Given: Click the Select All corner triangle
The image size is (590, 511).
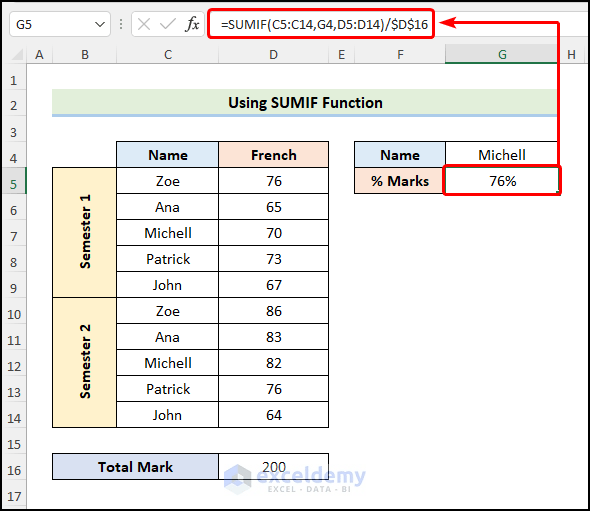Looking at the screenshot, I should (17, 55).
